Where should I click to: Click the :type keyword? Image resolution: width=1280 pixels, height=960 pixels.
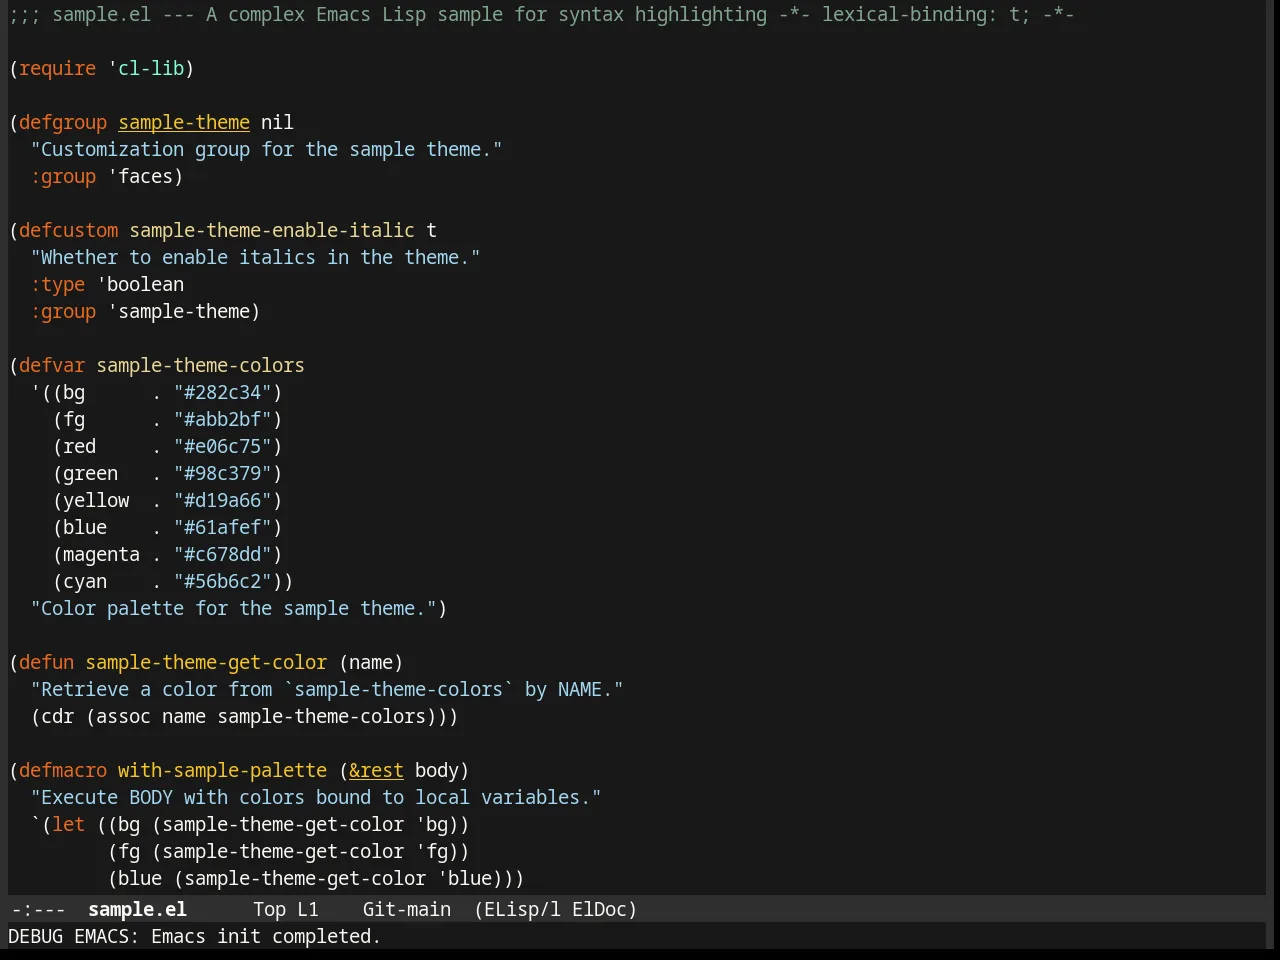57,284
